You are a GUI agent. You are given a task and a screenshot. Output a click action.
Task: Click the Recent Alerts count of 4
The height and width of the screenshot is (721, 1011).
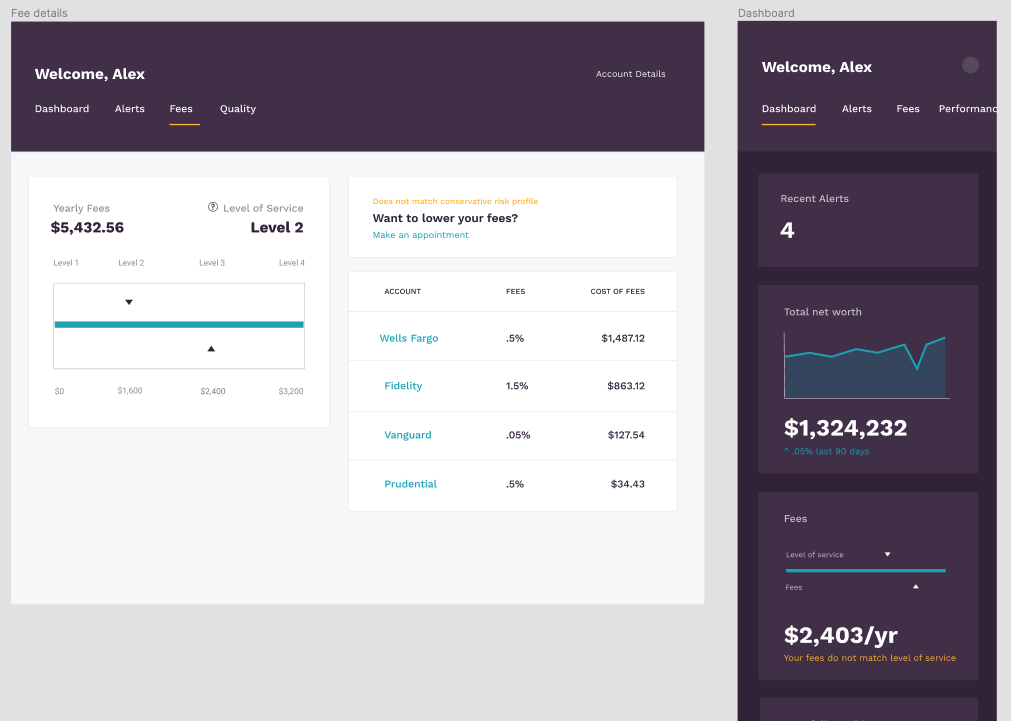coord(787,230)
